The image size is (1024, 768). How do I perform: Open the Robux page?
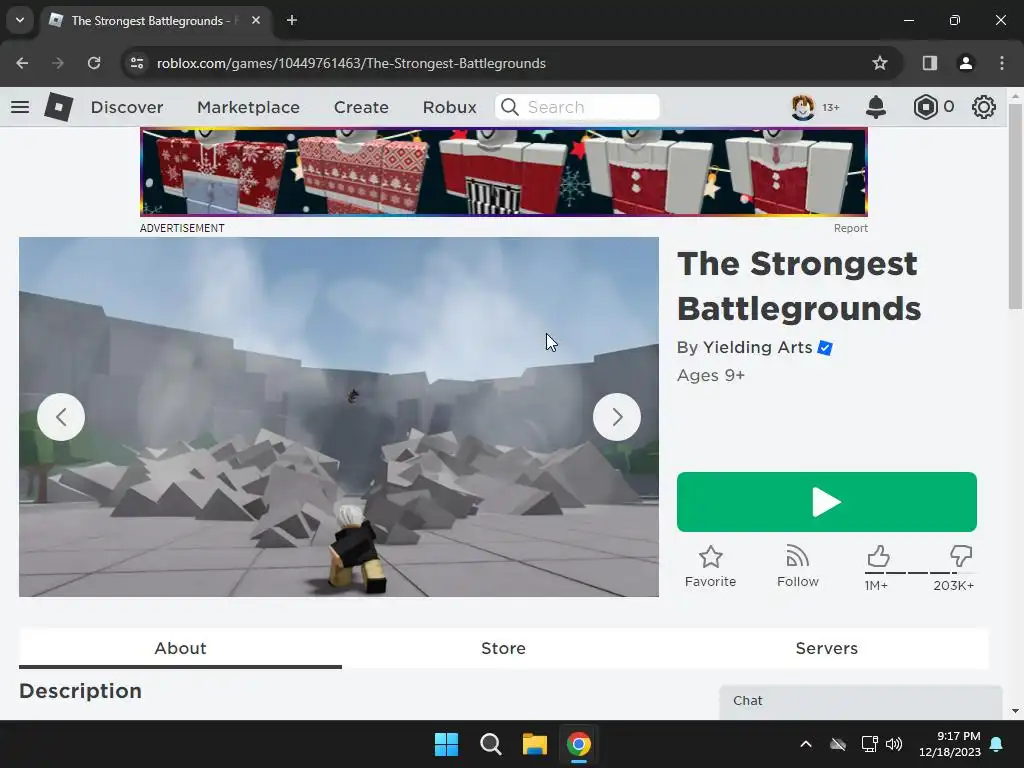449,107
